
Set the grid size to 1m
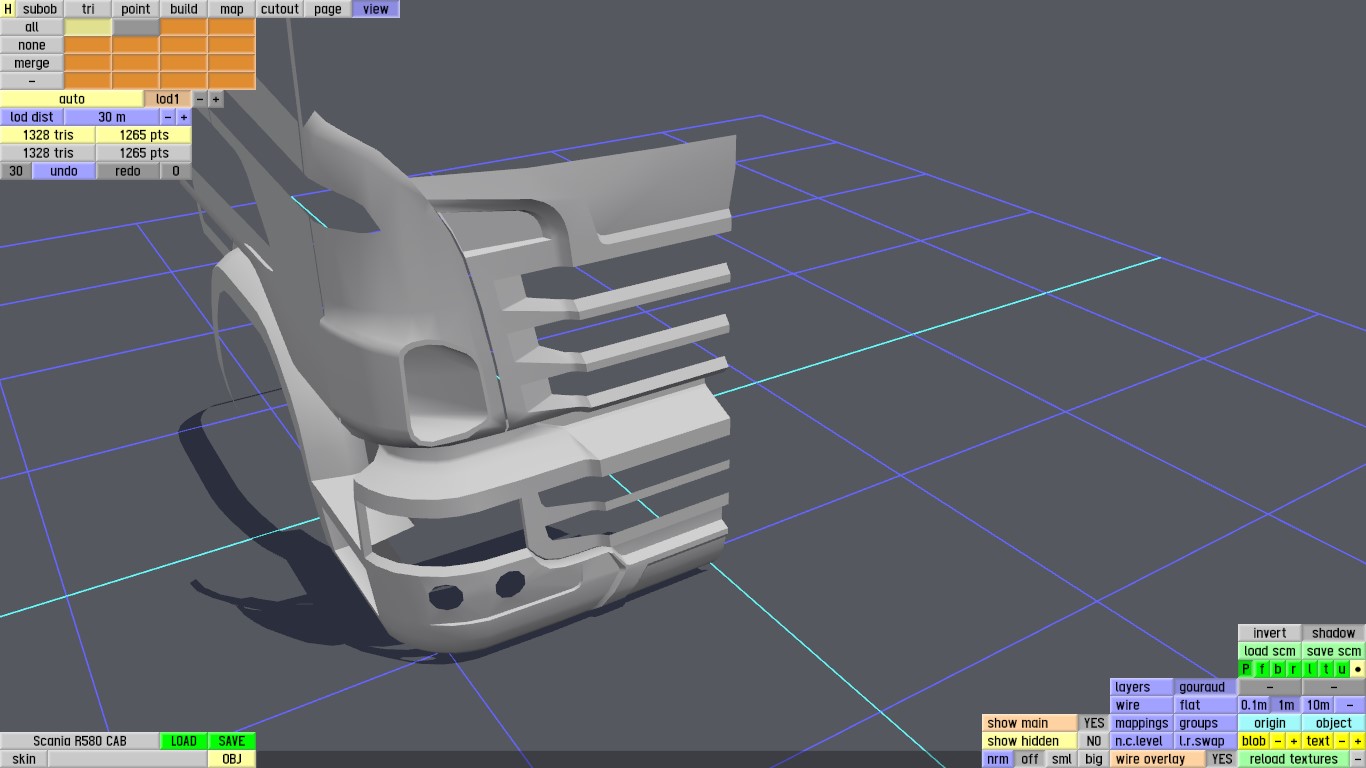coord(1286,705)
